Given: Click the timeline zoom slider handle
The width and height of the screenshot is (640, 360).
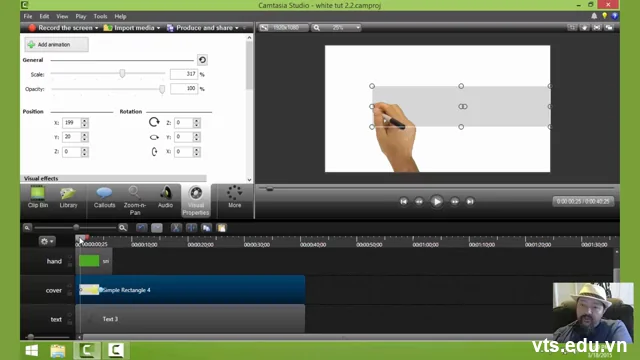Looking at the screenshot, I should click(x=76, y=227).
